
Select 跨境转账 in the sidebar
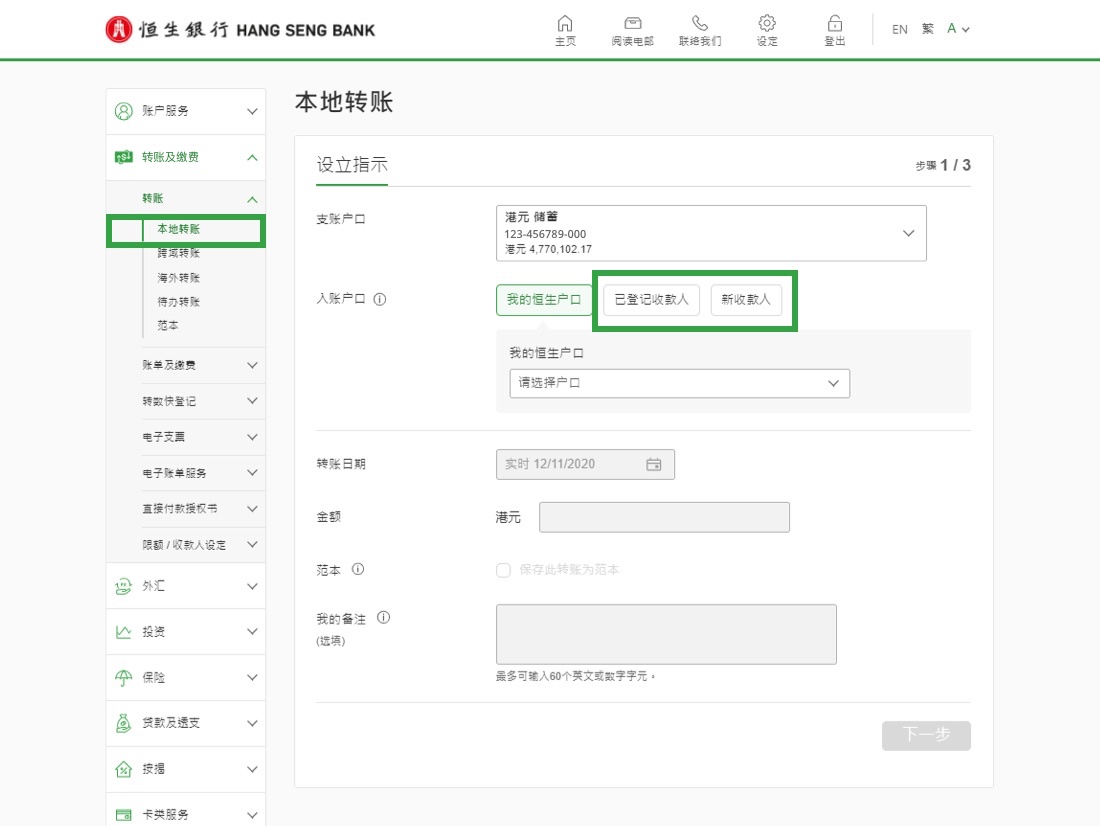178,253
